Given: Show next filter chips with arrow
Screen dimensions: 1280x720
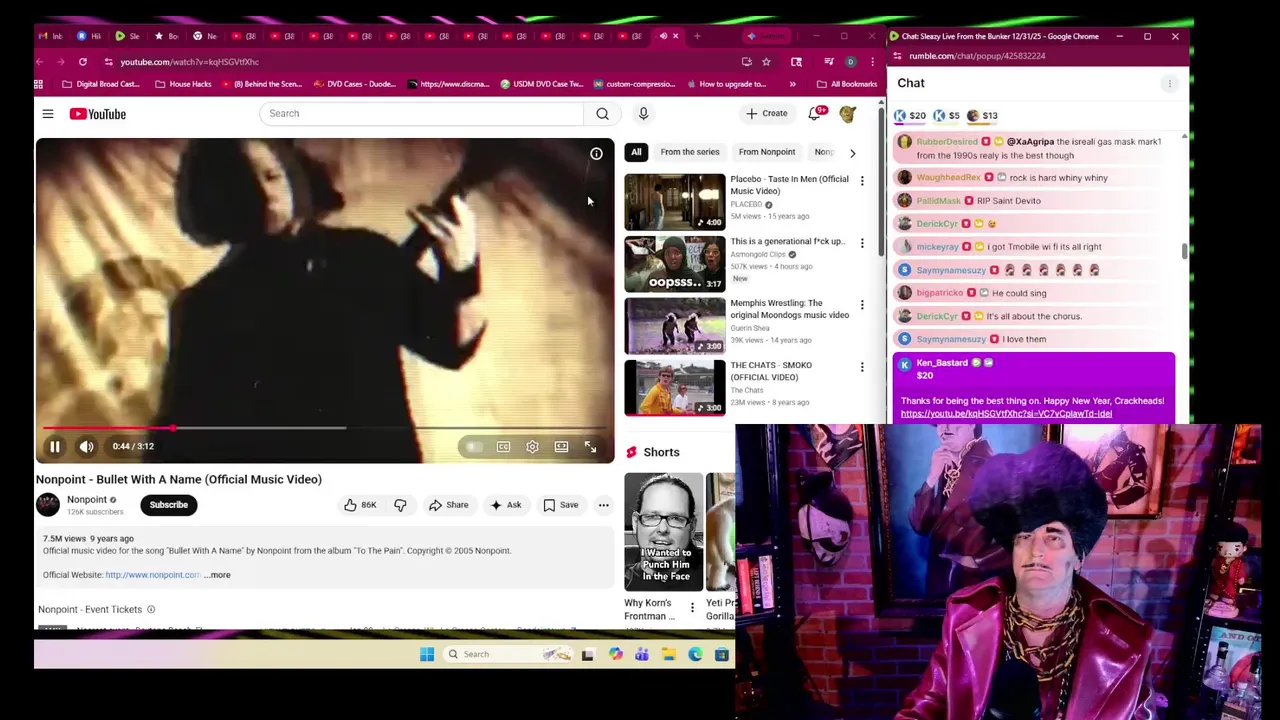Looking at the screenshot, I should click(x=852, y=153).
